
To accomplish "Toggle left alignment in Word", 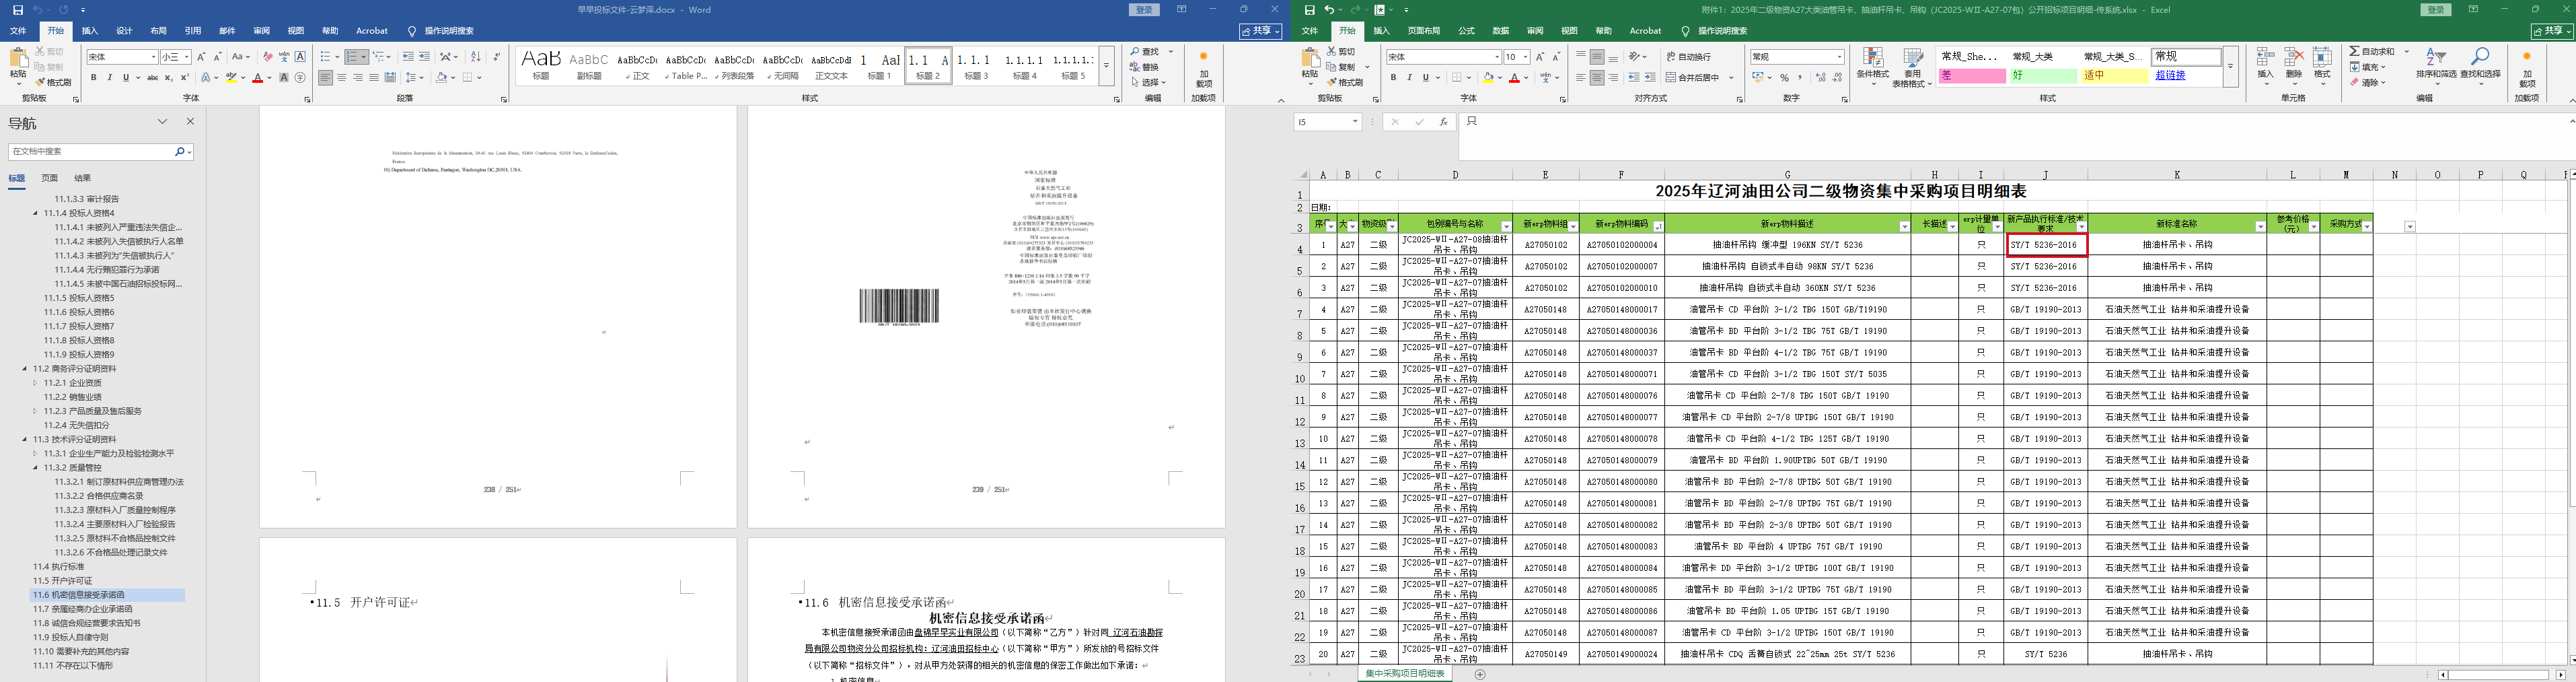I will tap(326, 78).
